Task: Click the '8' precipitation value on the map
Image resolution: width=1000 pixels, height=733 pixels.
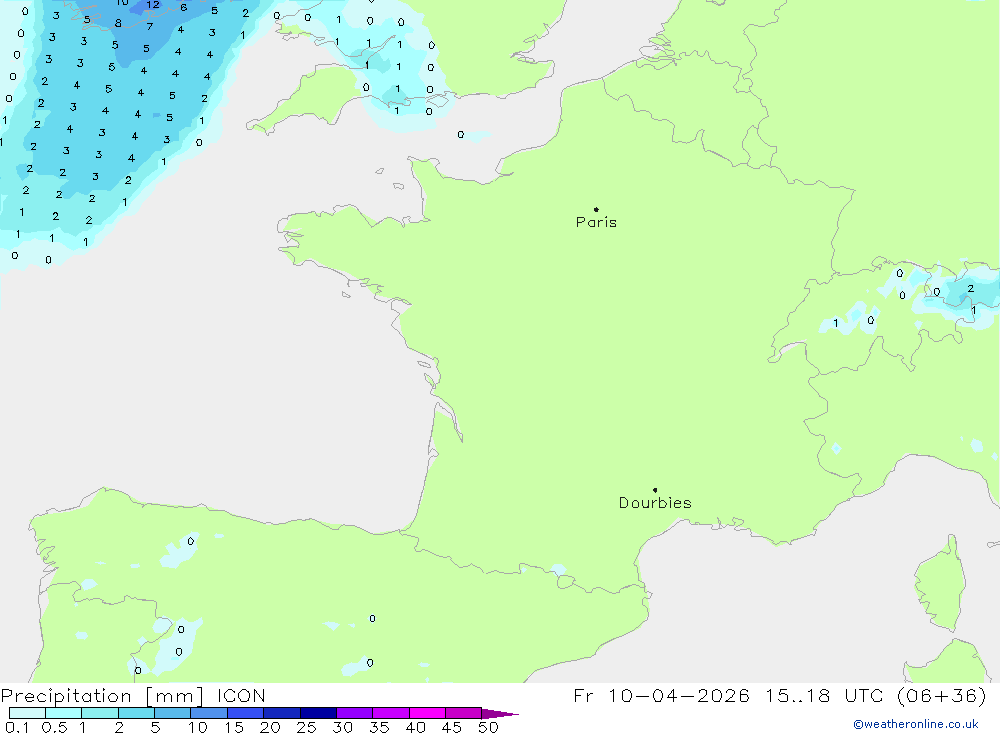Action: click(x=118, y=24)
